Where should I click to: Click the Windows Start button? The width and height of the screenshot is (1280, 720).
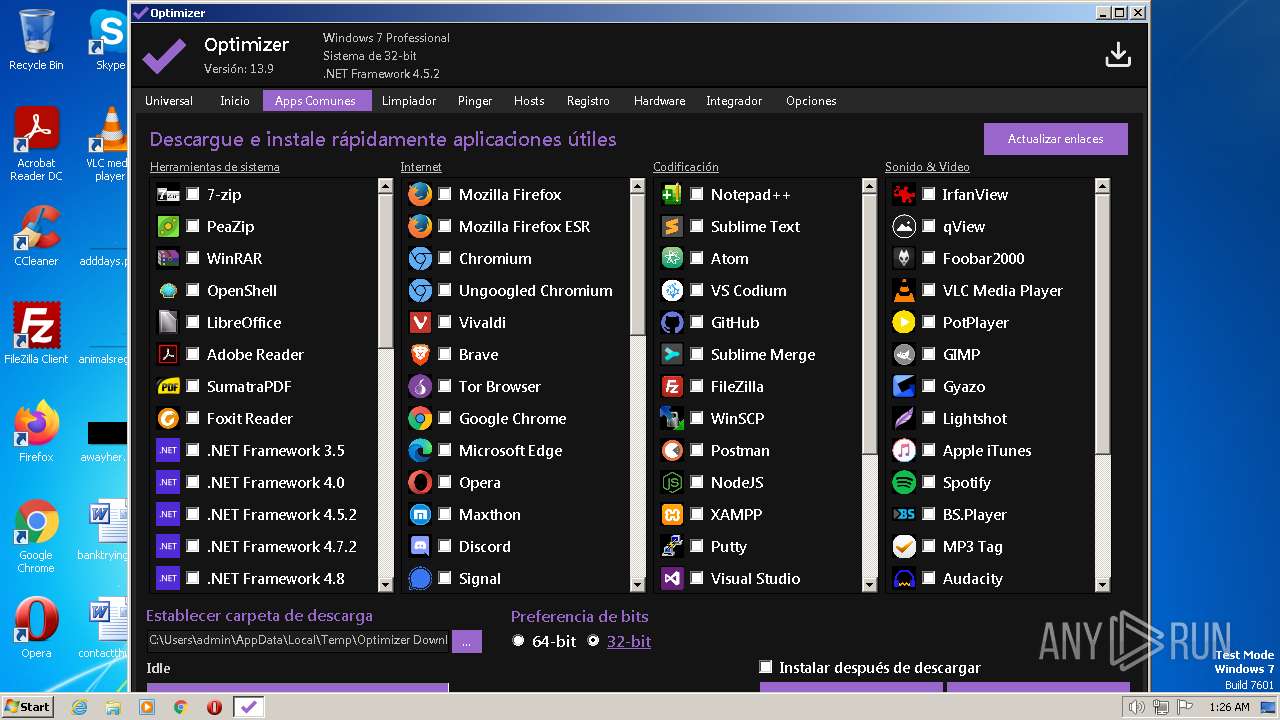pos(27,706)
